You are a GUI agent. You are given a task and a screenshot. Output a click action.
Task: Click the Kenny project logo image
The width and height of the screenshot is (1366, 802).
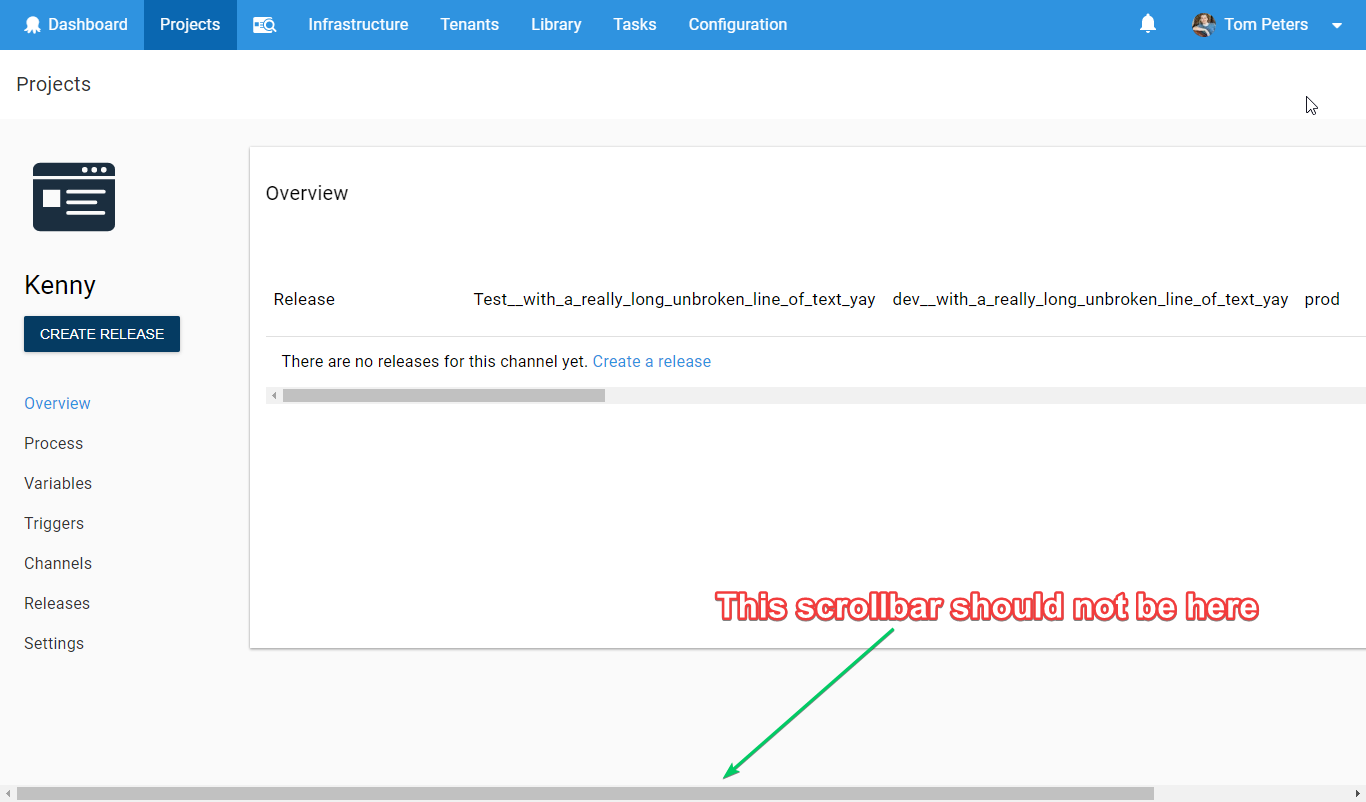point(73,196)
